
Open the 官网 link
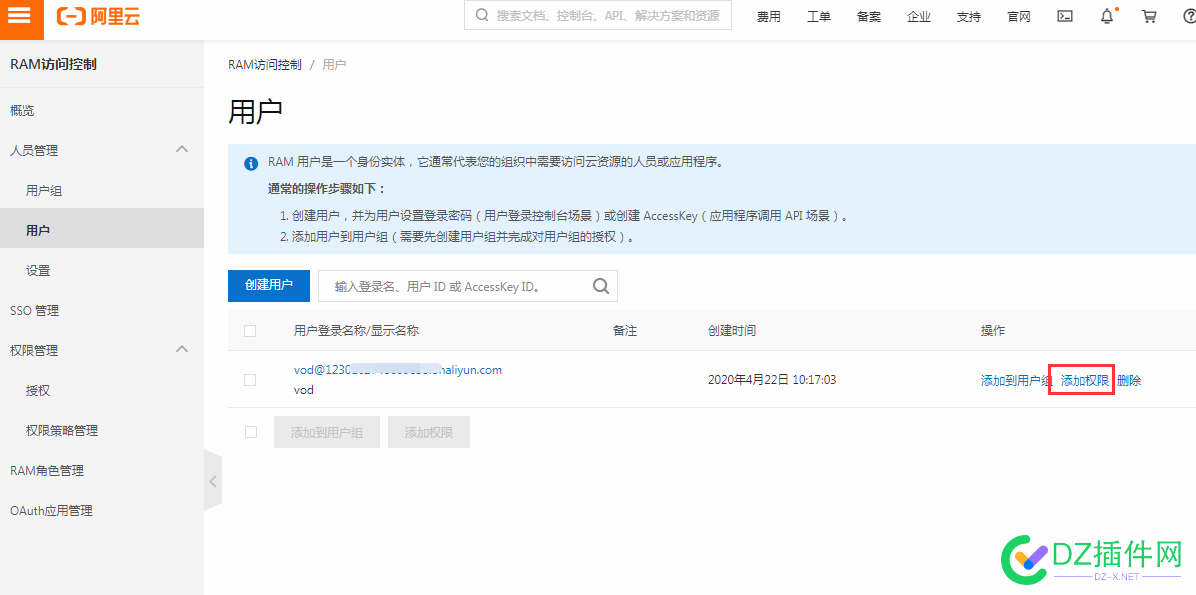1019,17
